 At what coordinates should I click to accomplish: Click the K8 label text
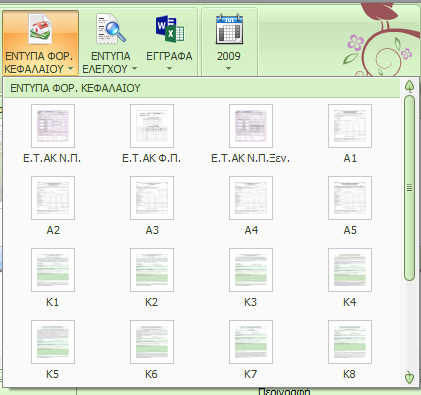349,374
